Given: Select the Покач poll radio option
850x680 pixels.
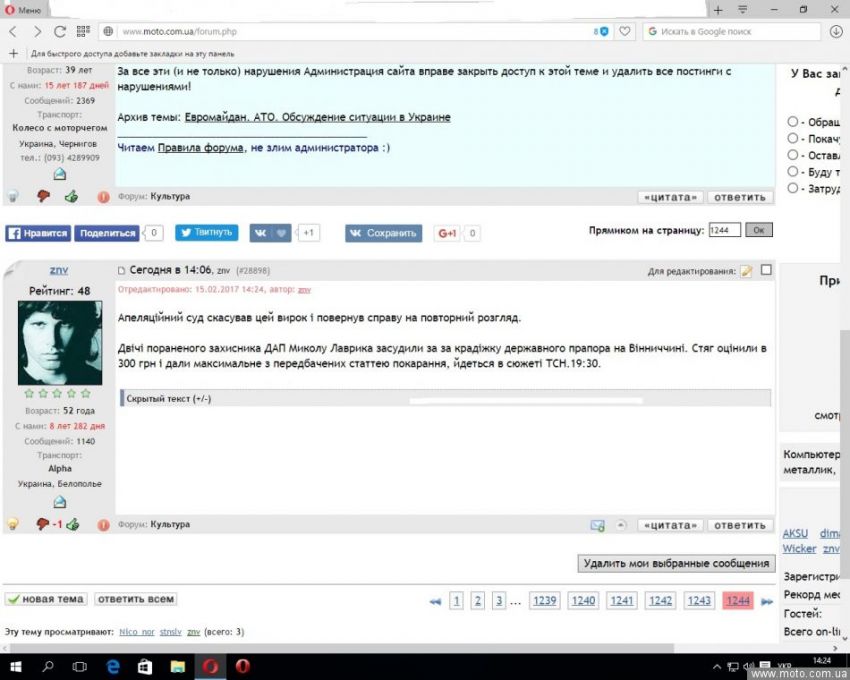Looking at the screenshot, I should point(793,138).
